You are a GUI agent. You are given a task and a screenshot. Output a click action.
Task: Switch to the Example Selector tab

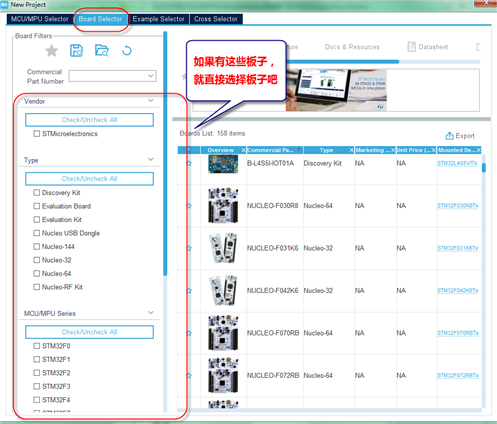[x=158, y=19]
